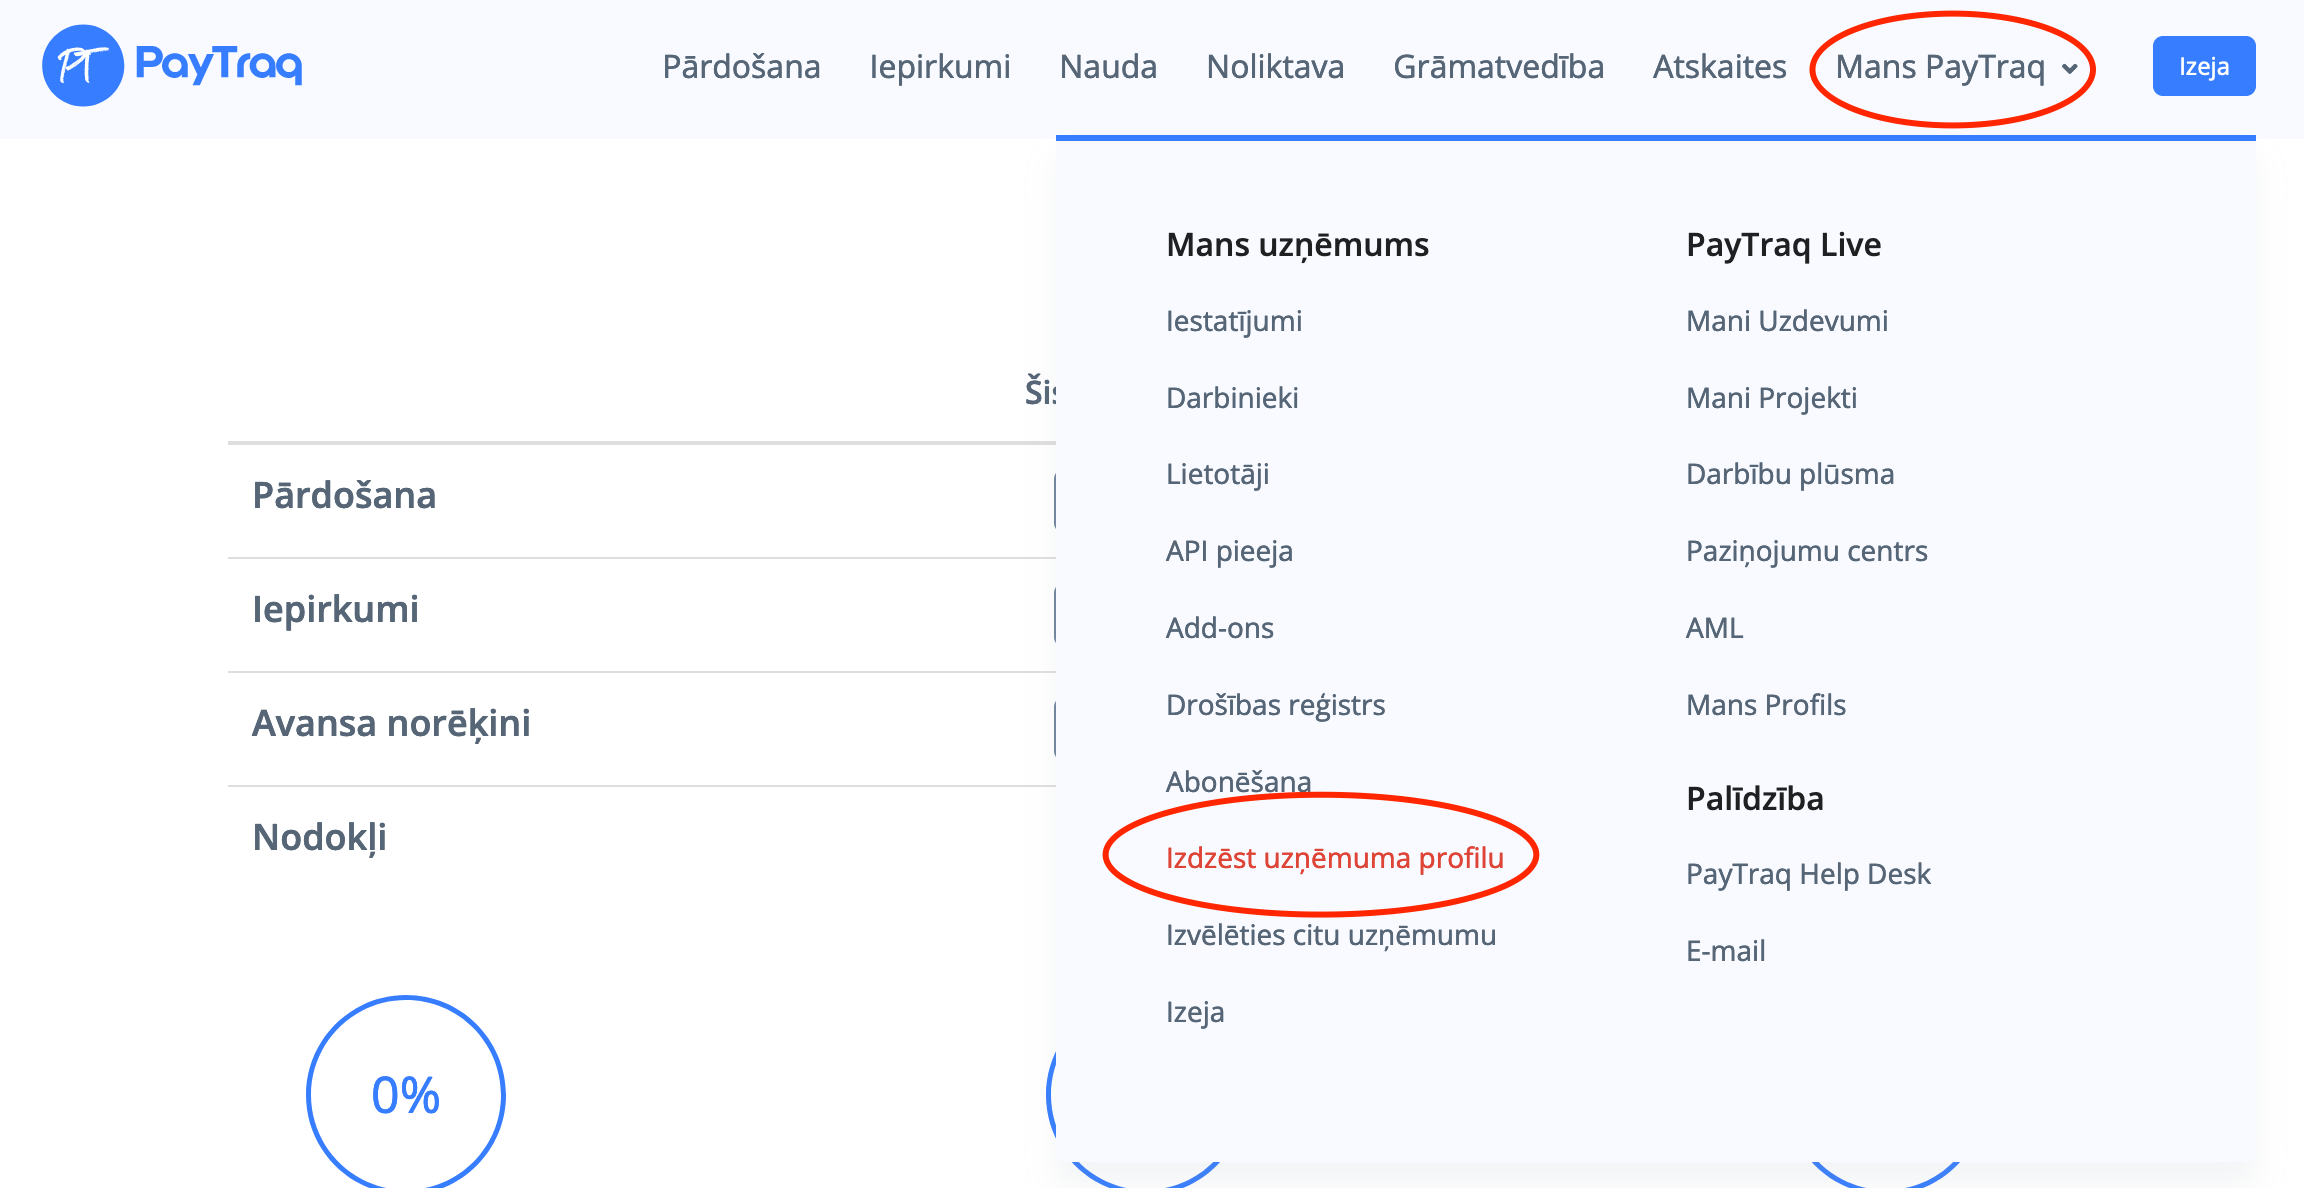Select Darbinieki in the dropdown menu
The width and height of the screenshot is (2304, 1188).
coord(1232,398)
